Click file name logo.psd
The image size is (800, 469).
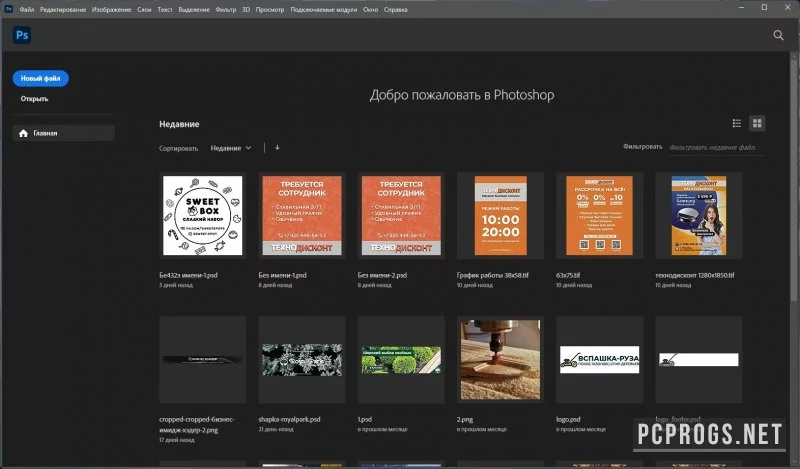tap(568, 419)
